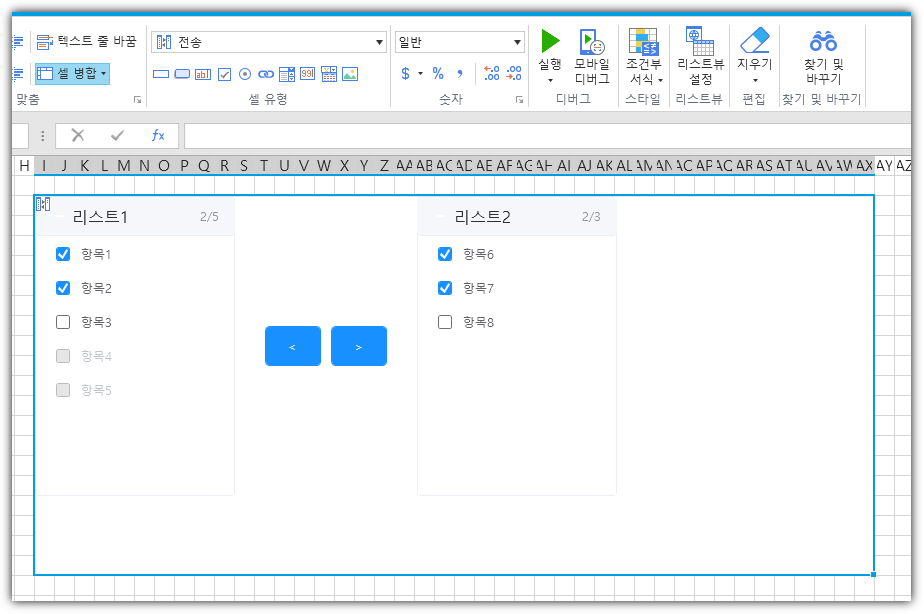Expand the 셀 병합 merge cells dropdown
The image size is (924, 614).
click(103, 74)
